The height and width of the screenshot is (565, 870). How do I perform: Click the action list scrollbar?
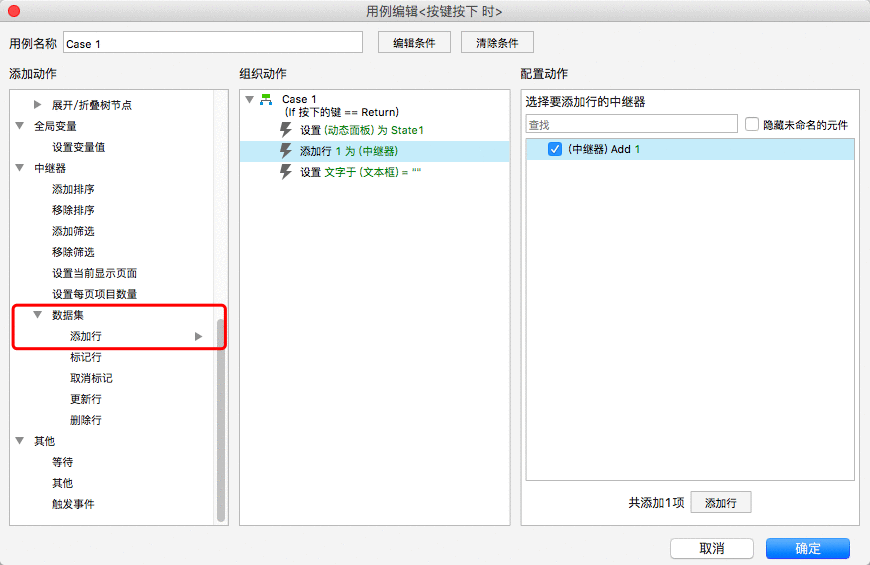[x=221, y=420]
